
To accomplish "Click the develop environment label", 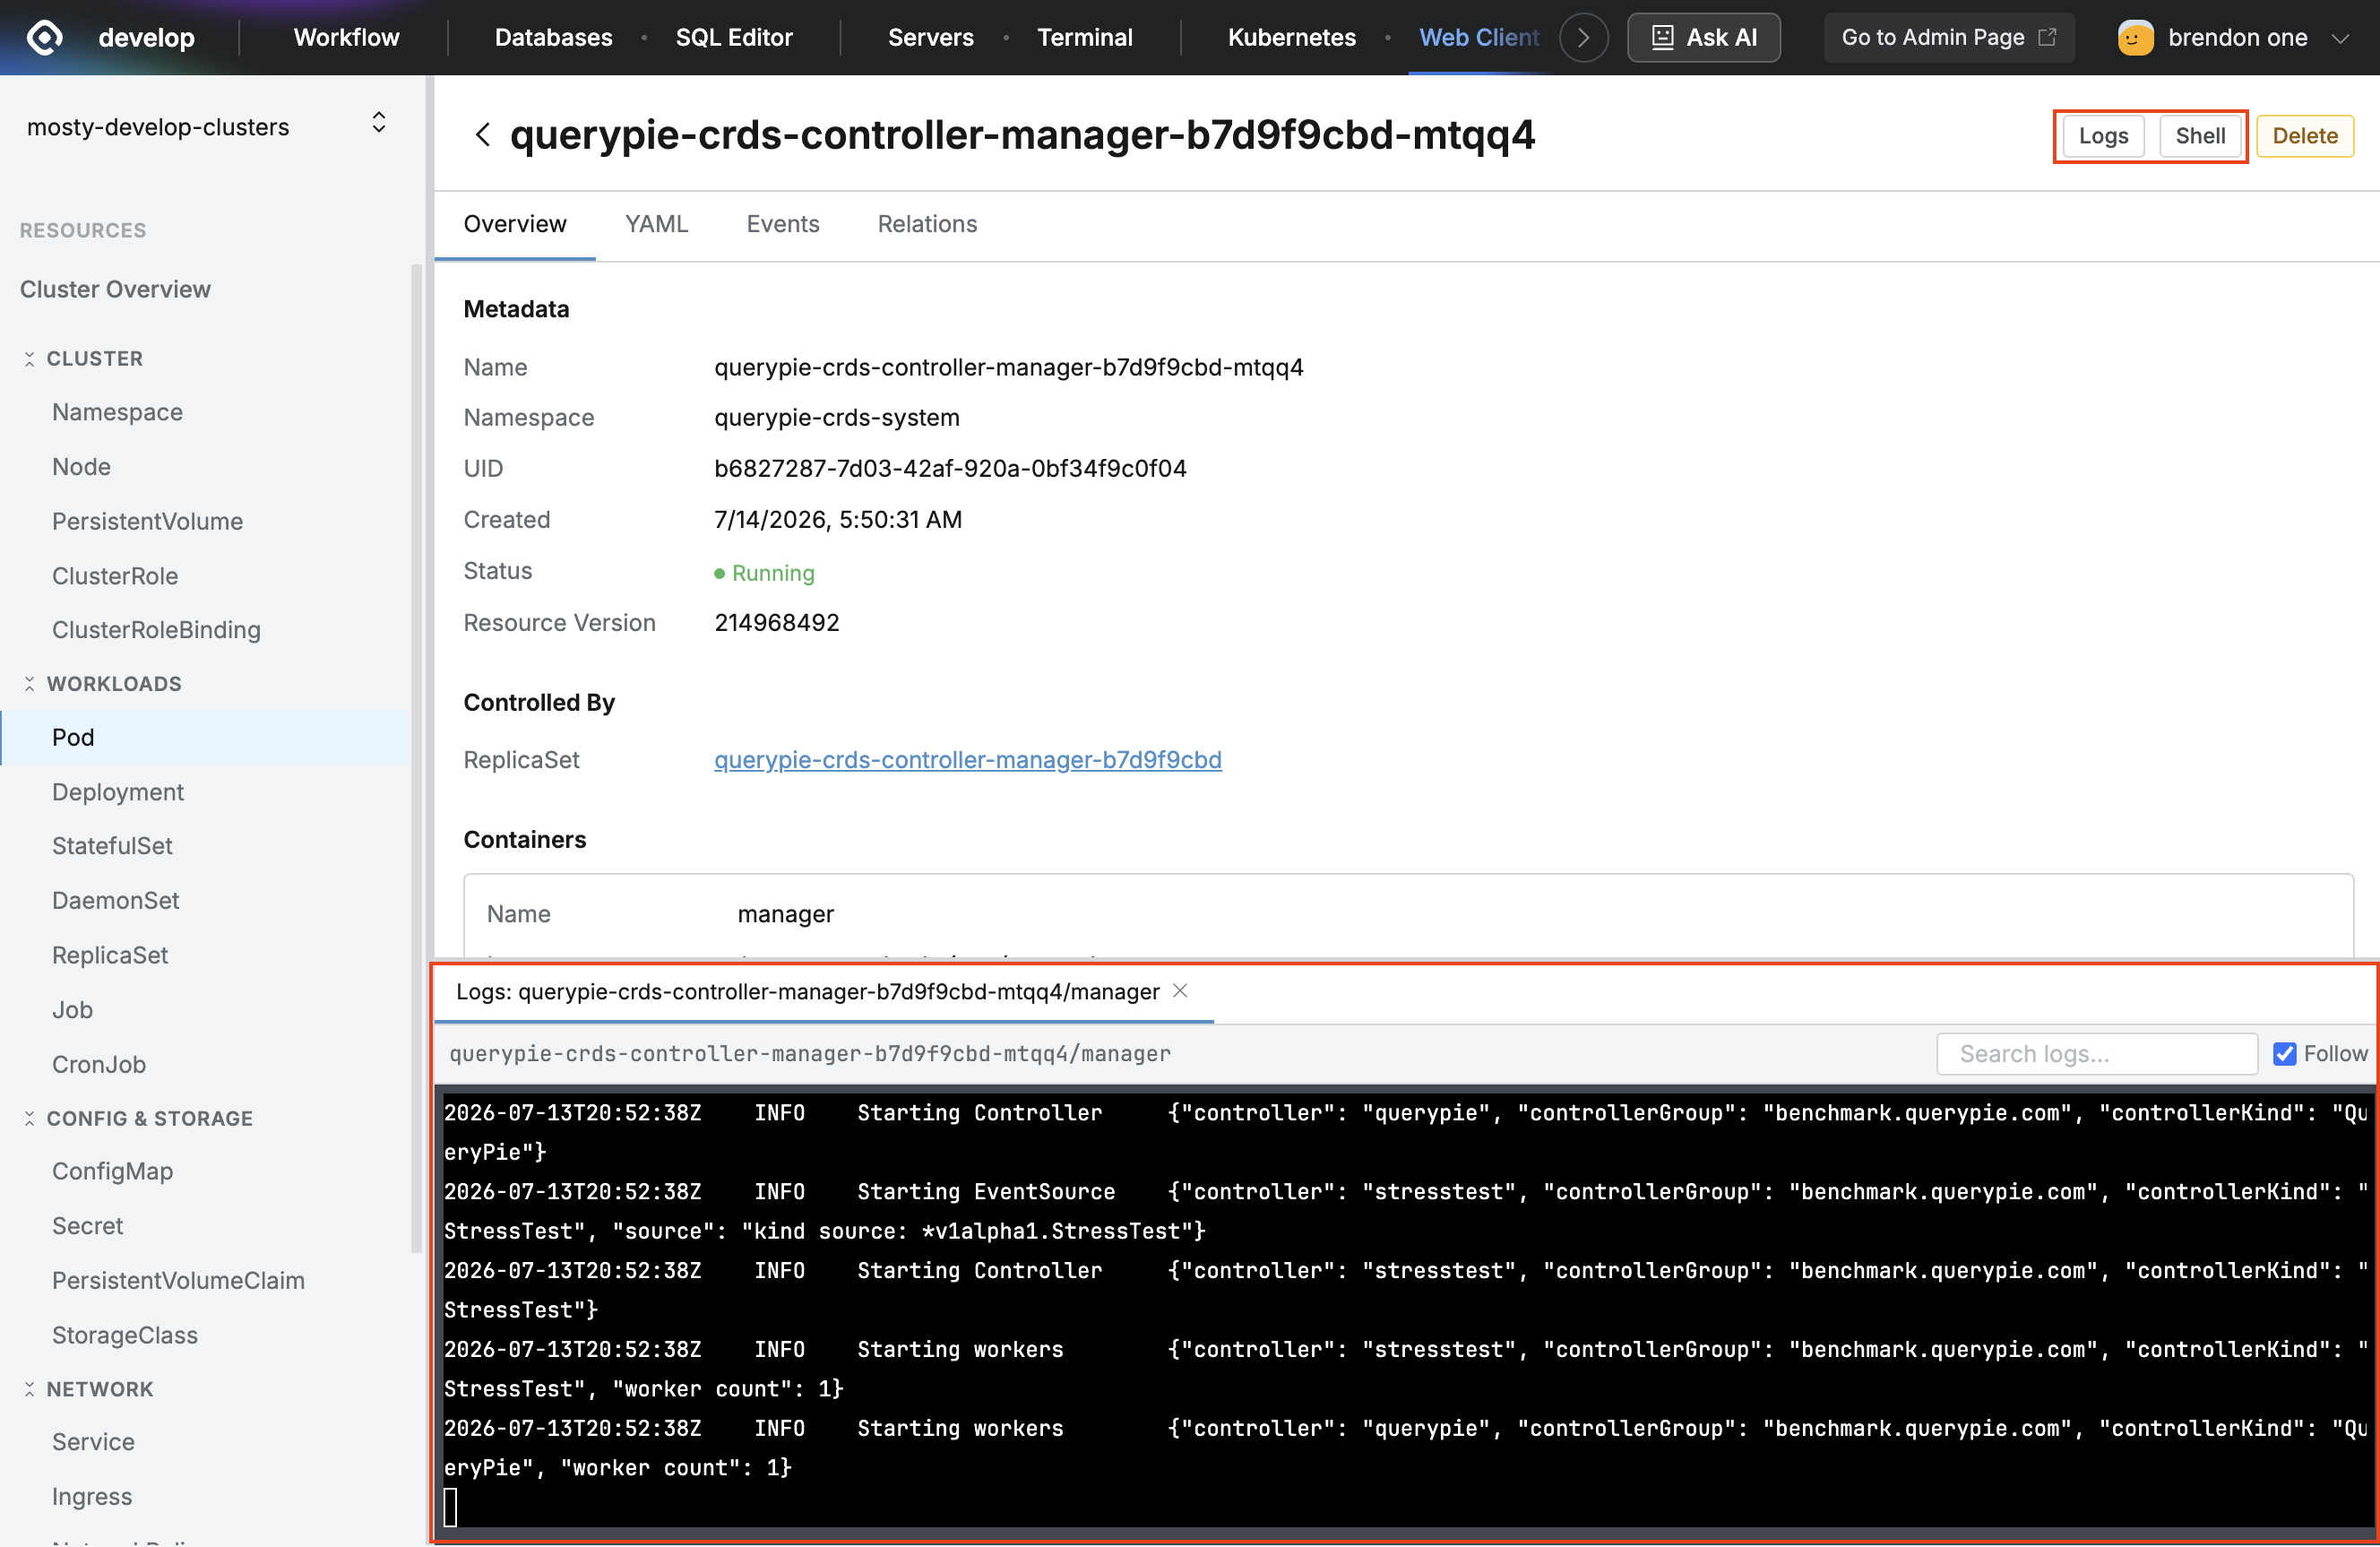I will point(146,37).
